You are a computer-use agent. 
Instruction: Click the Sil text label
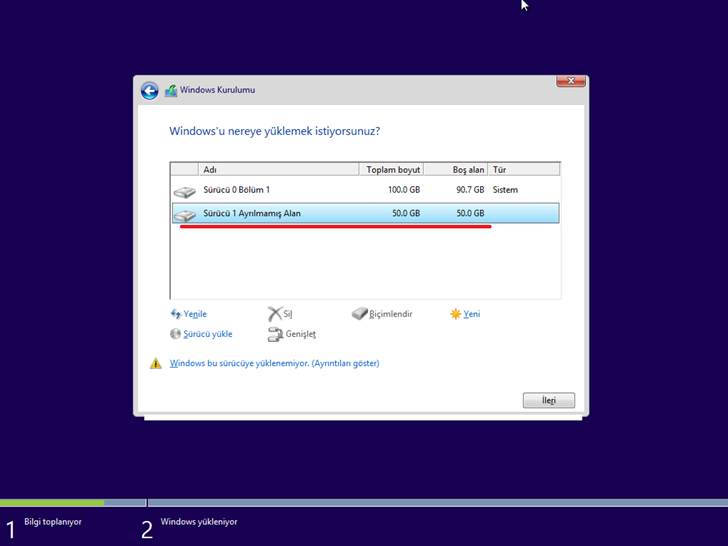[x=288, y=314]
